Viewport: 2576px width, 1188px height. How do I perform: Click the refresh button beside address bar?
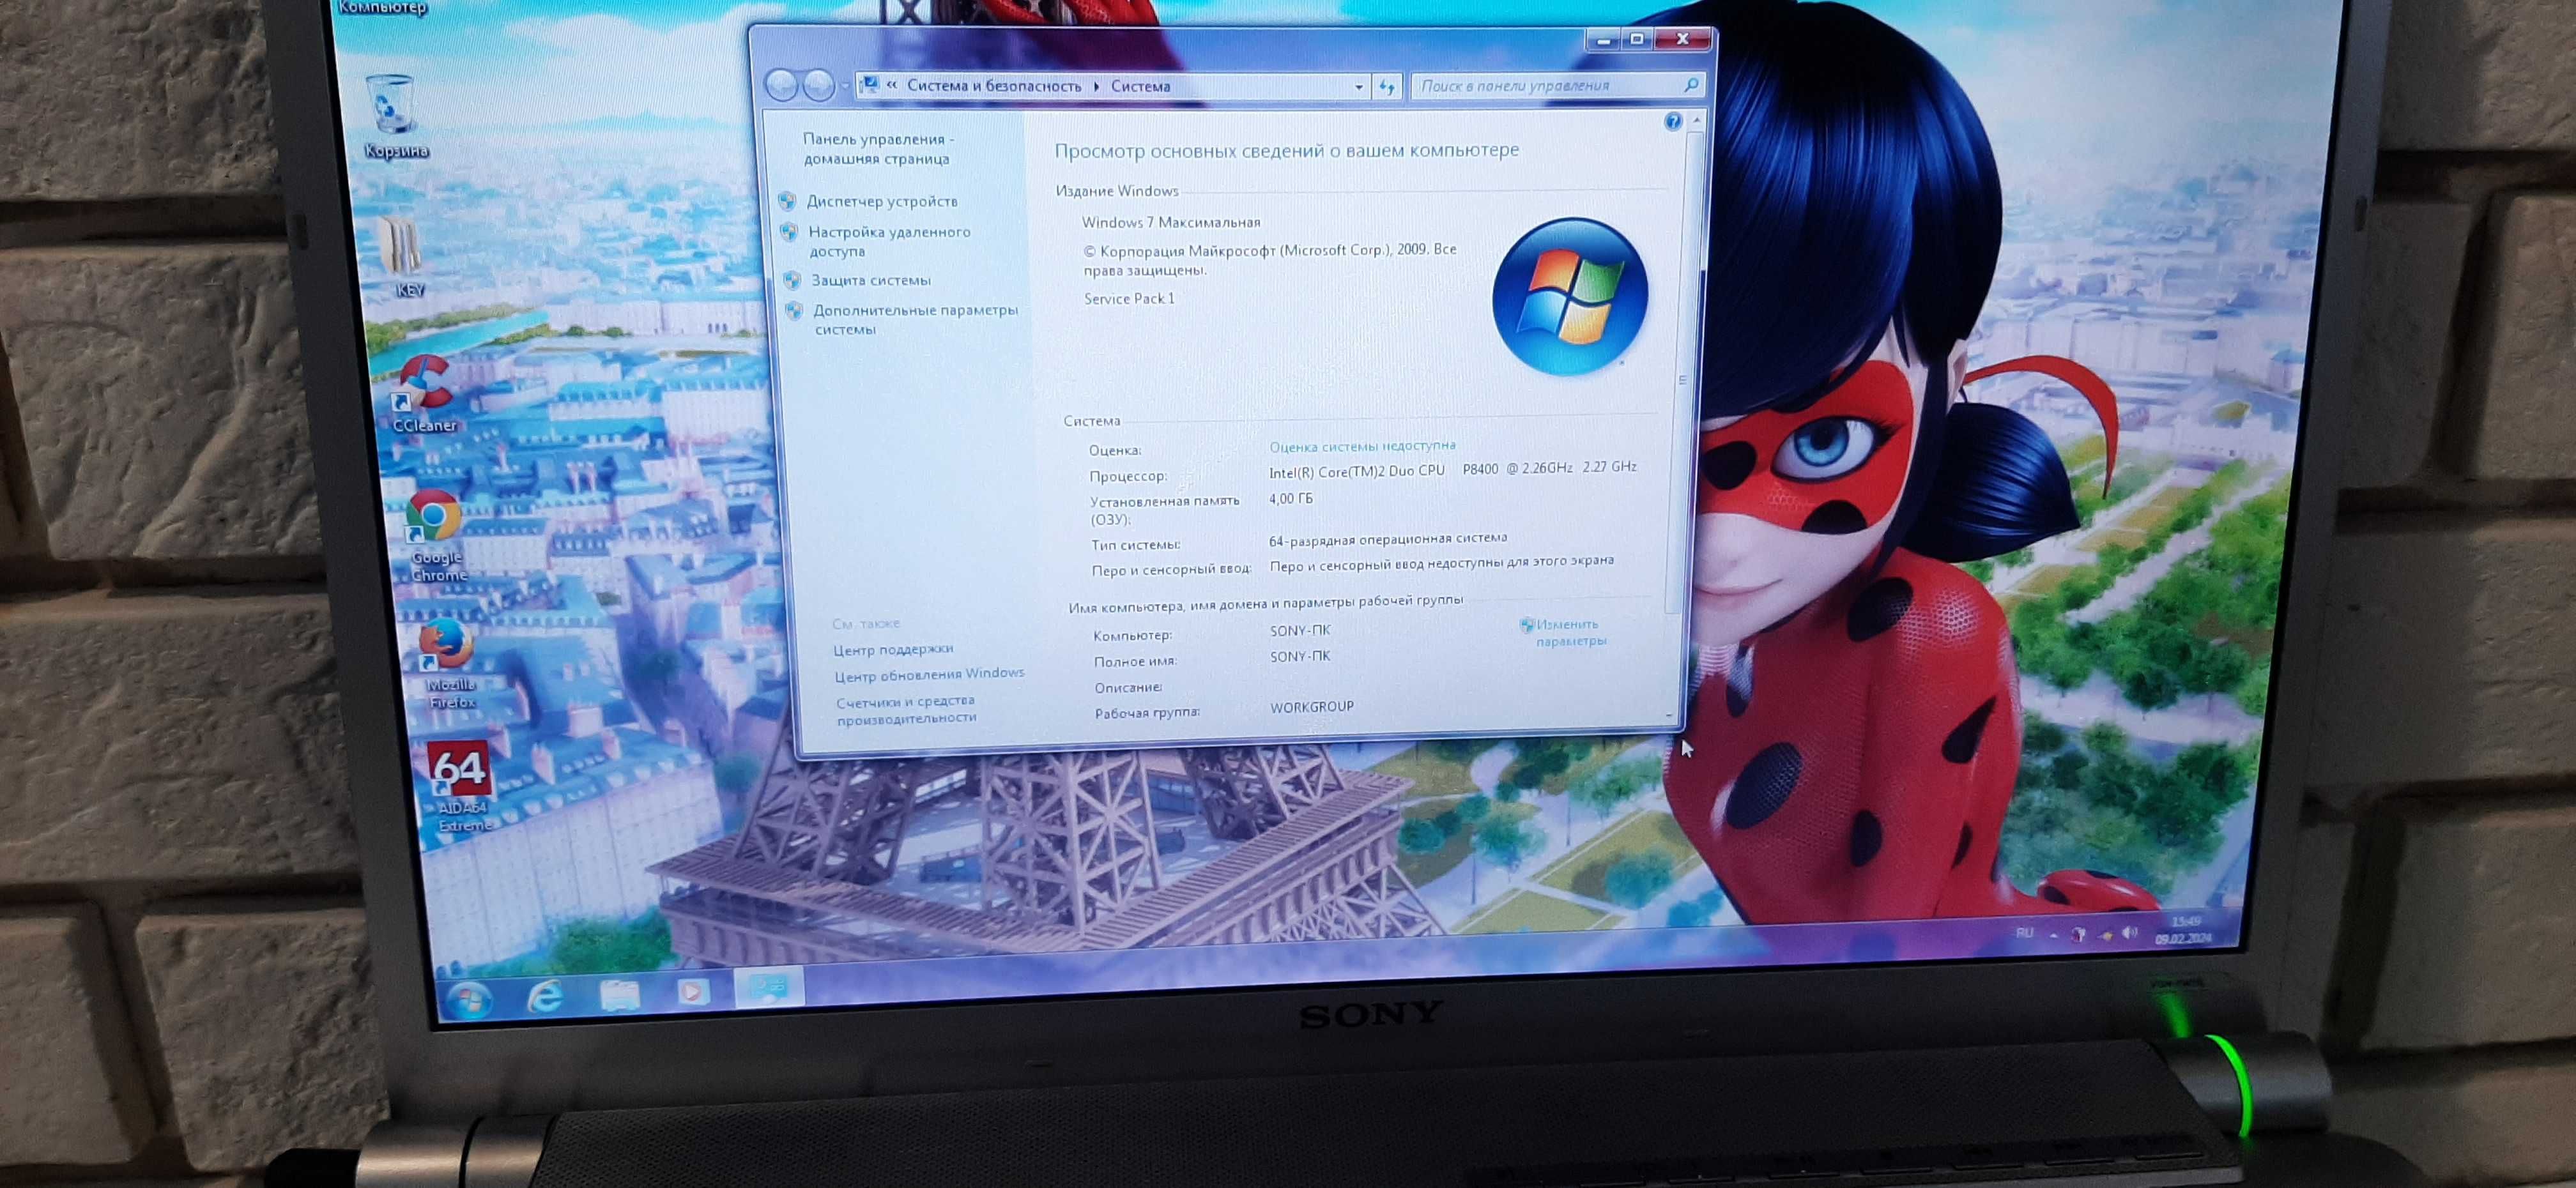click(x=1387, y=87)
